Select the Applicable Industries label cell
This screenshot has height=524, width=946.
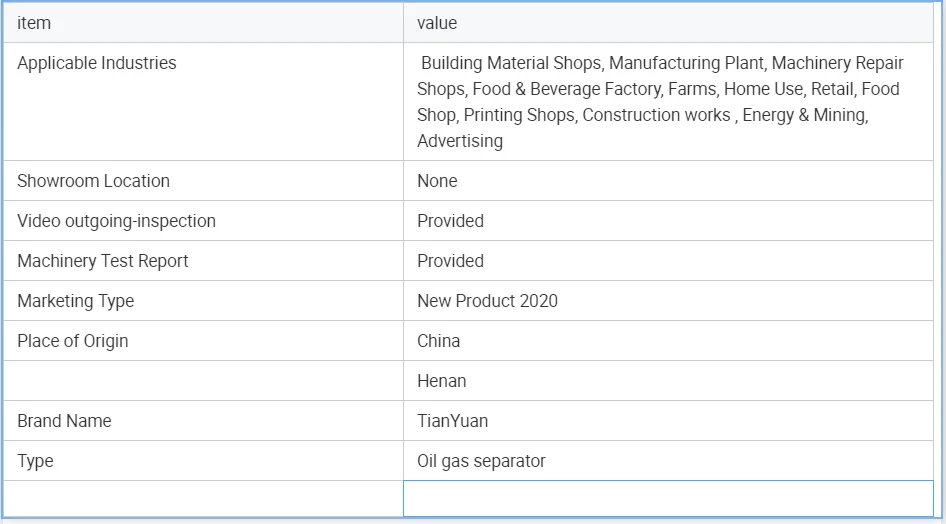[x=97, y=63]
